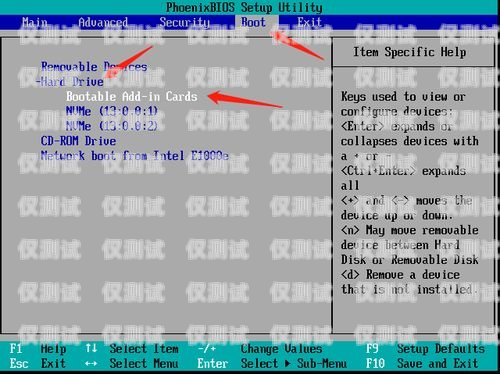The image size is (500, 374).
Task: Collapse the Hard Drive boot group
Action: point(70,82)
